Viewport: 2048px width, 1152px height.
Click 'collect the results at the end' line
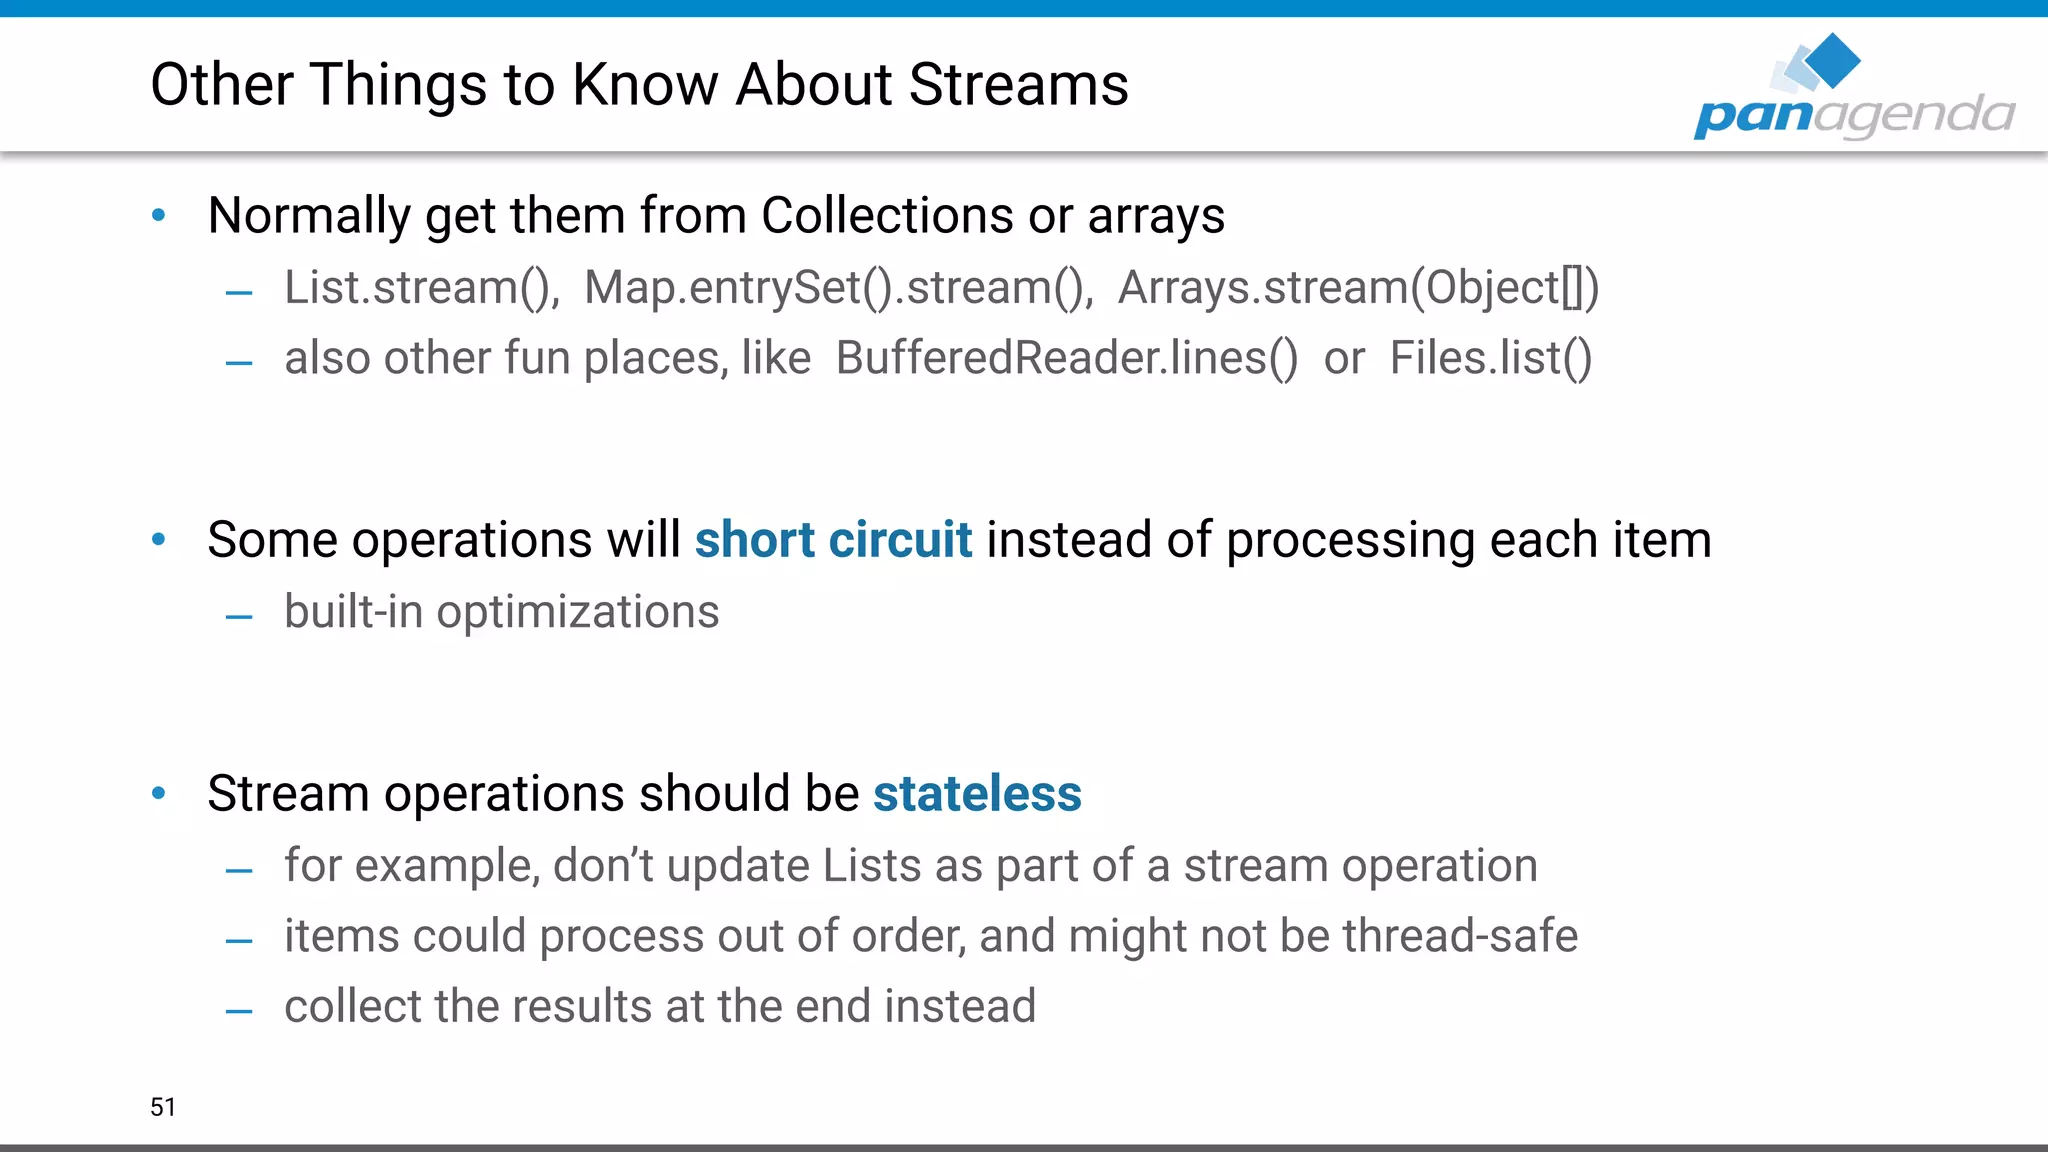pyautogui.click(x=660, y=1006)
